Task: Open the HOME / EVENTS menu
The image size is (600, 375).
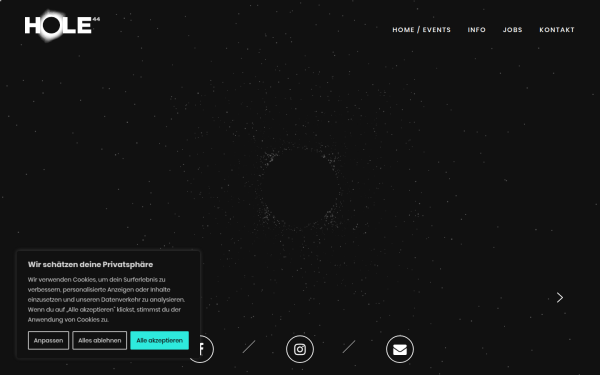Action: pyautogui.click(x=421, y=30)
